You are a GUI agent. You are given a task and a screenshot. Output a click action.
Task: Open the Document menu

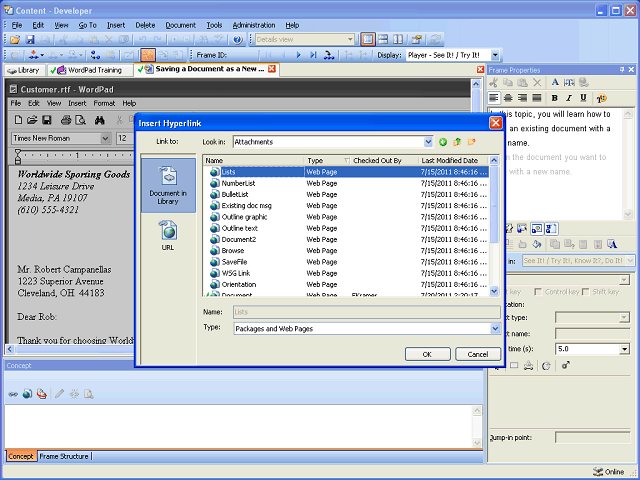click(180, 25)
